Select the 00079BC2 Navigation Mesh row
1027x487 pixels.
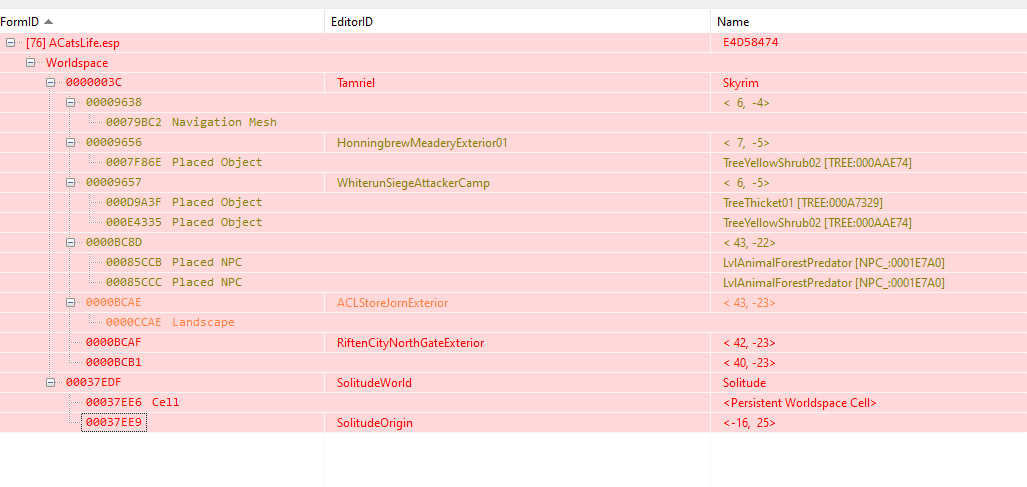514,122
